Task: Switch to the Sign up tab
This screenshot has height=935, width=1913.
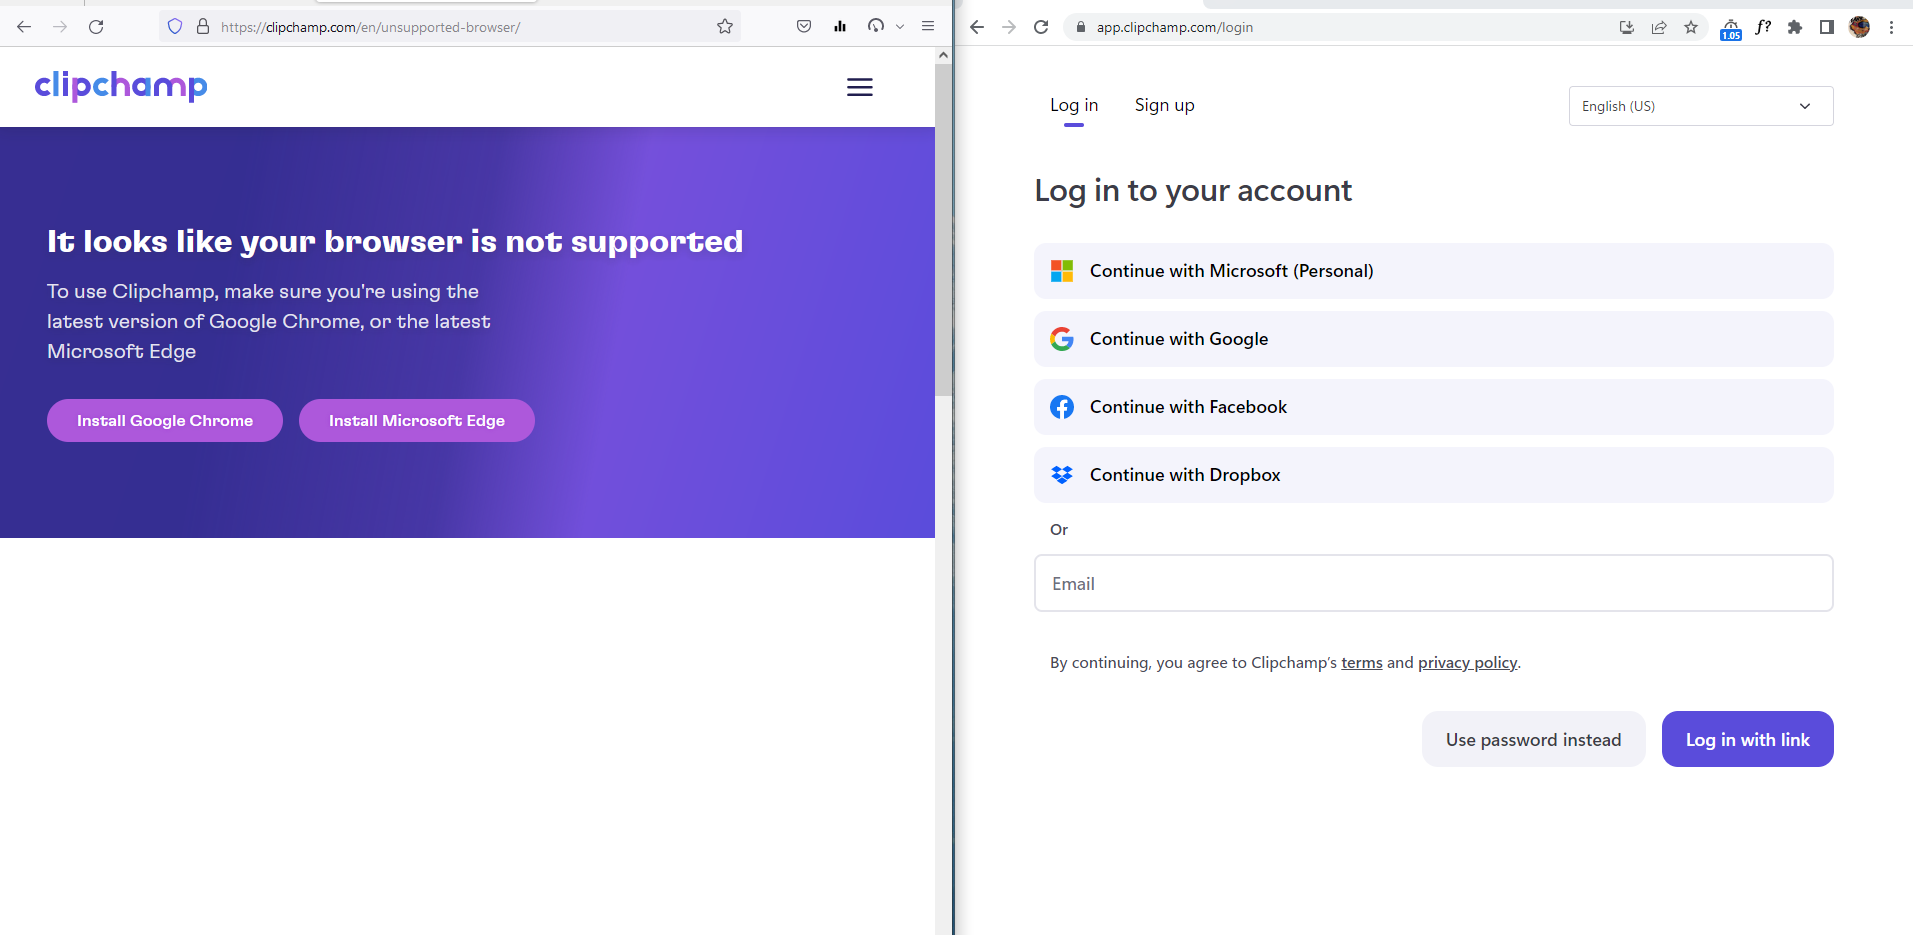Action: [x=1164, y=104]
